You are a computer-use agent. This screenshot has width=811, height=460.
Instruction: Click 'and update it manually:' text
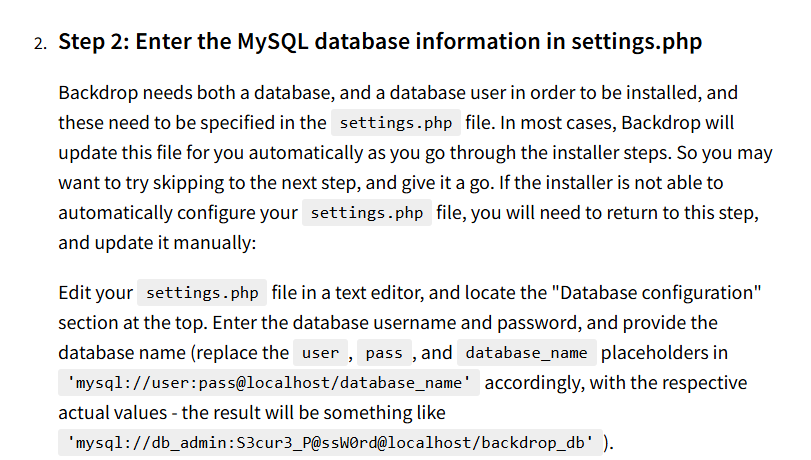[x=157, y=243]
